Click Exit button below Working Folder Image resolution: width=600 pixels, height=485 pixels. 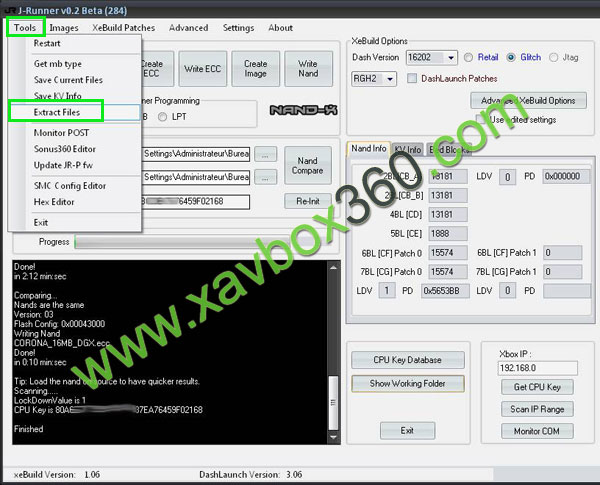(x=408, y=431)
